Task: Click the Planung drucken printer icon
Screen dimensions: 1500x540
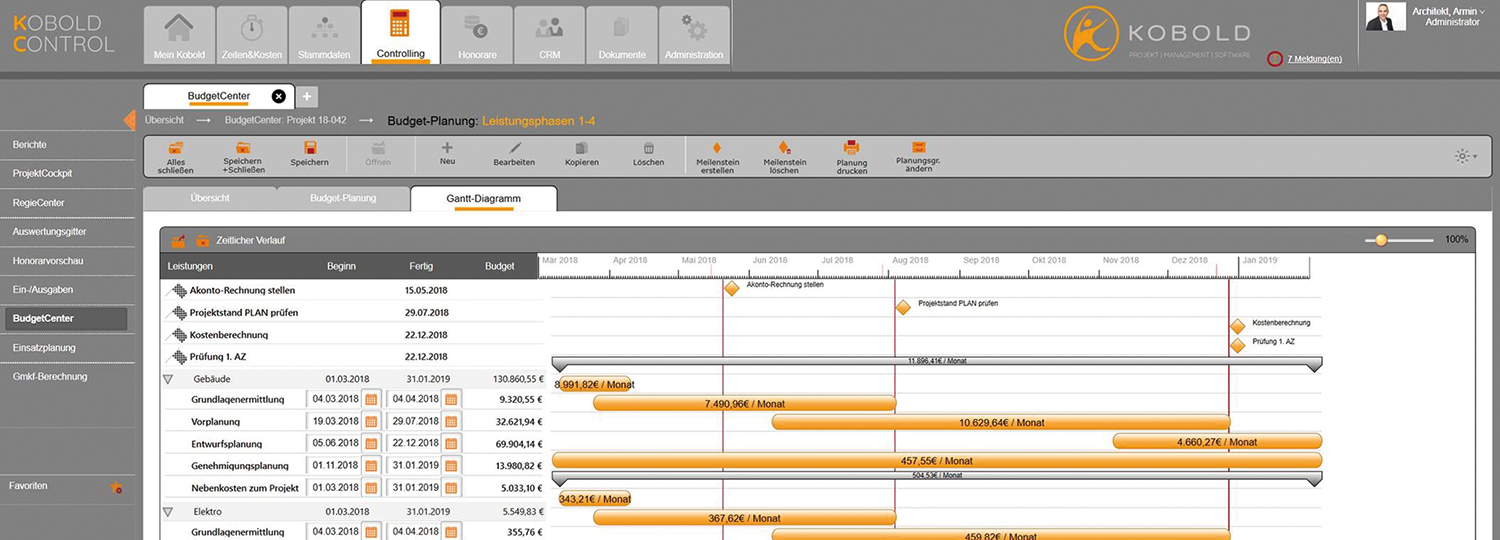Action: pyautogui.click(x=852, y=147)
